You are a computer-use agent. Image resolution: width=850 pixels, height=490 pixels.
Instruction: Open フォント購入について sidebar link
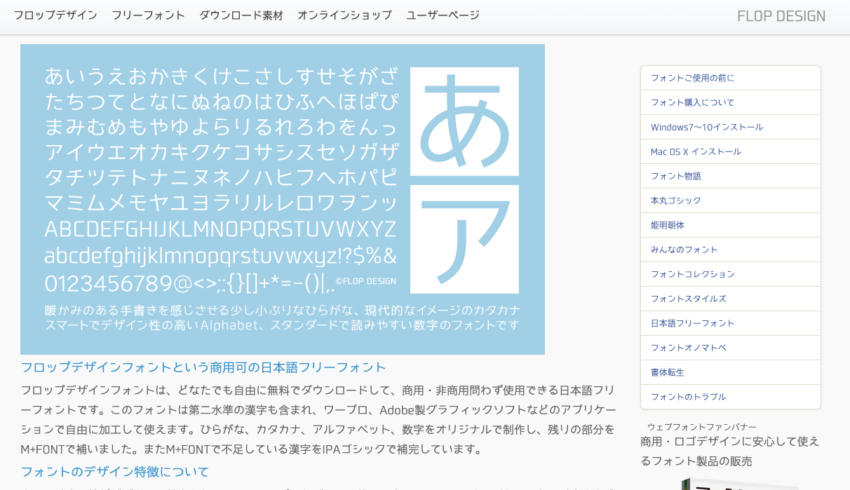click(x=730, y=102)
